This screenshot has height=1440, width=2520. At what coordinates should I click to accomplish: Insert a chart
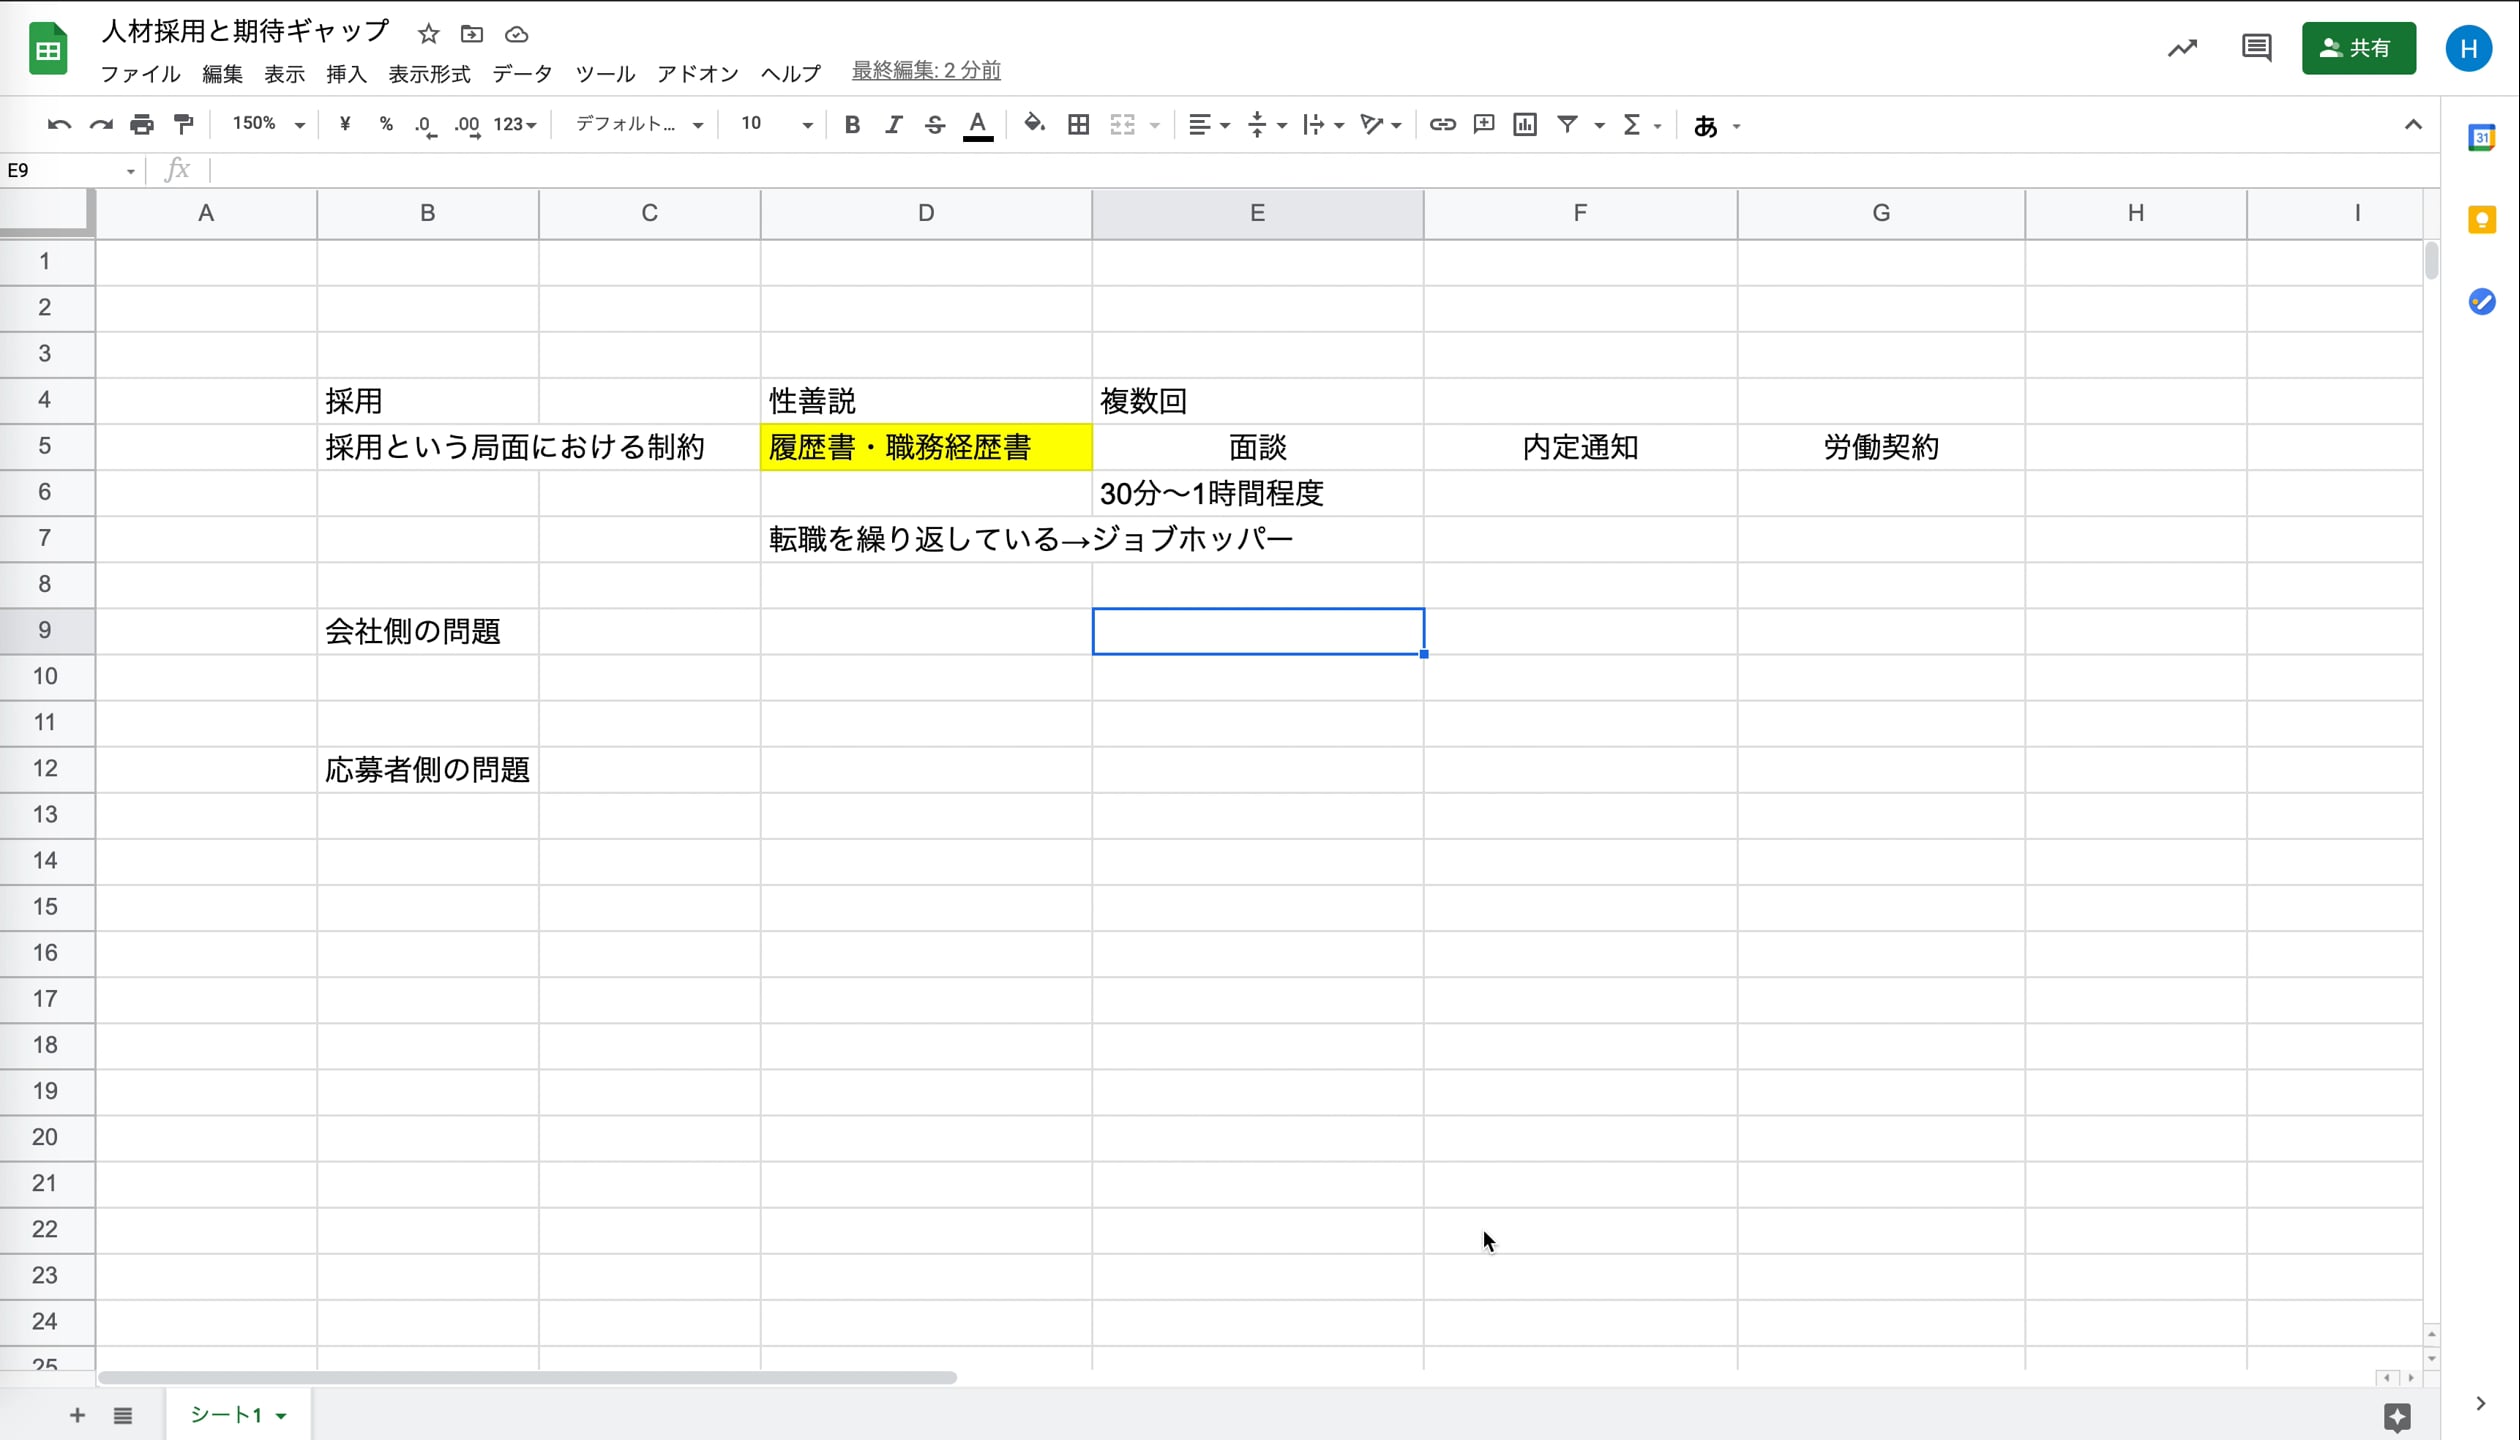point(1524,124)
